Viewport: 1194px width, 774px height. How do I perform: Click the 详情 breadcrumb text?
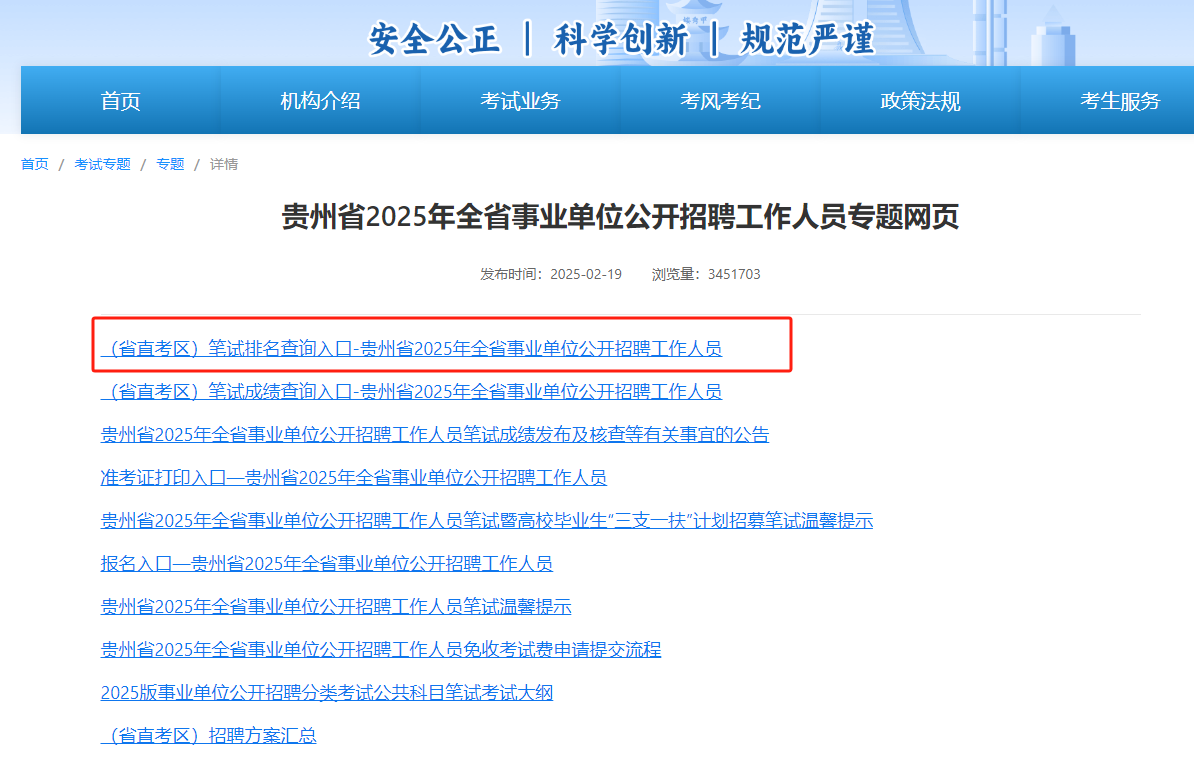coord(224,164)
